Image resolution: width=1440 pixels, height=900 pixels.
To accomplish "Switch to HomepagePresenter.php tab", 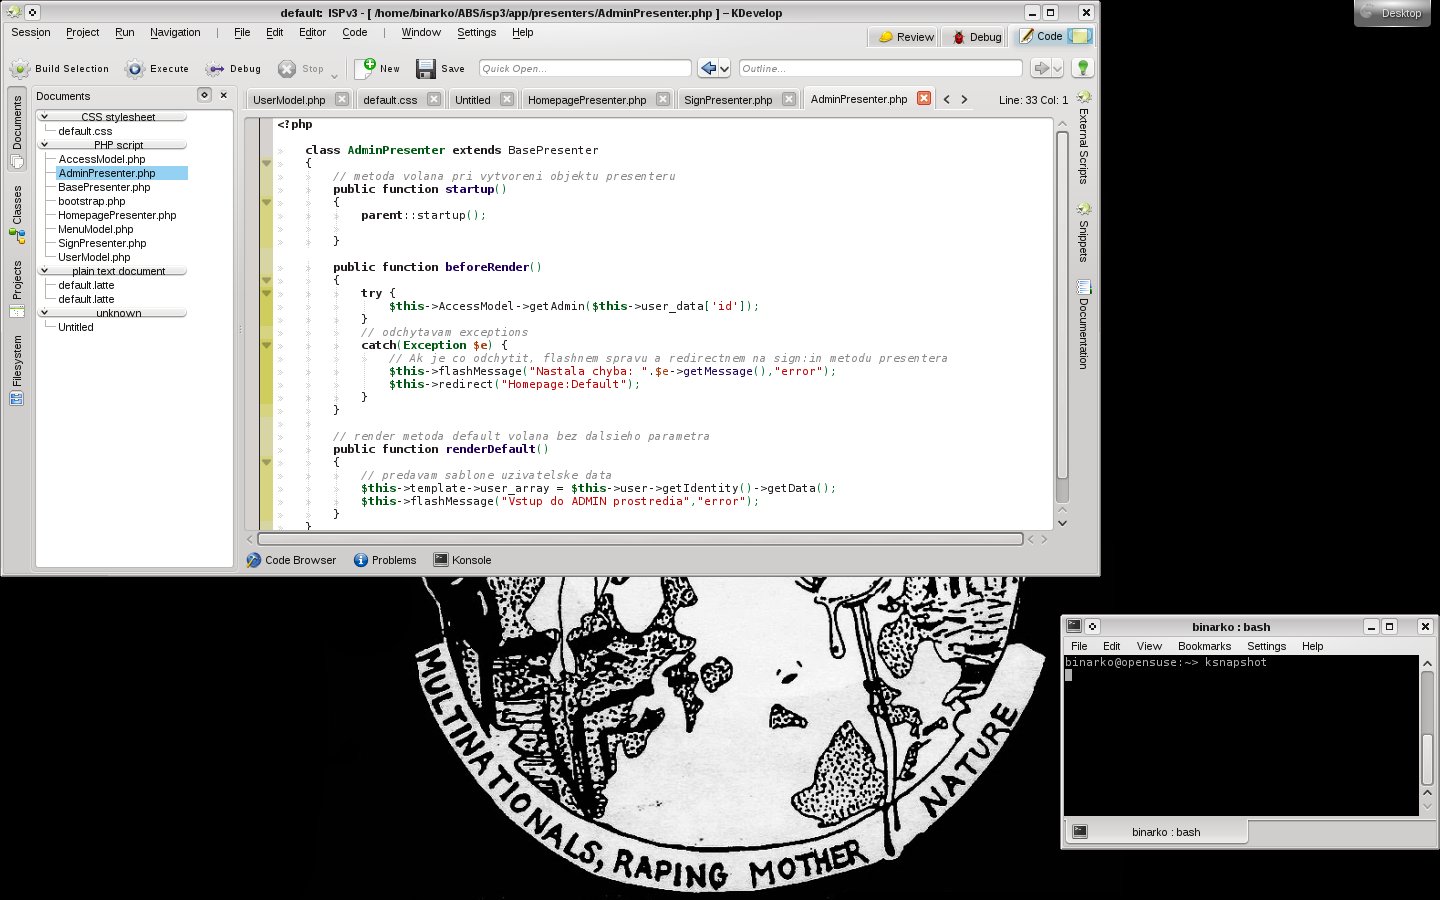I will tap(587, 100).
